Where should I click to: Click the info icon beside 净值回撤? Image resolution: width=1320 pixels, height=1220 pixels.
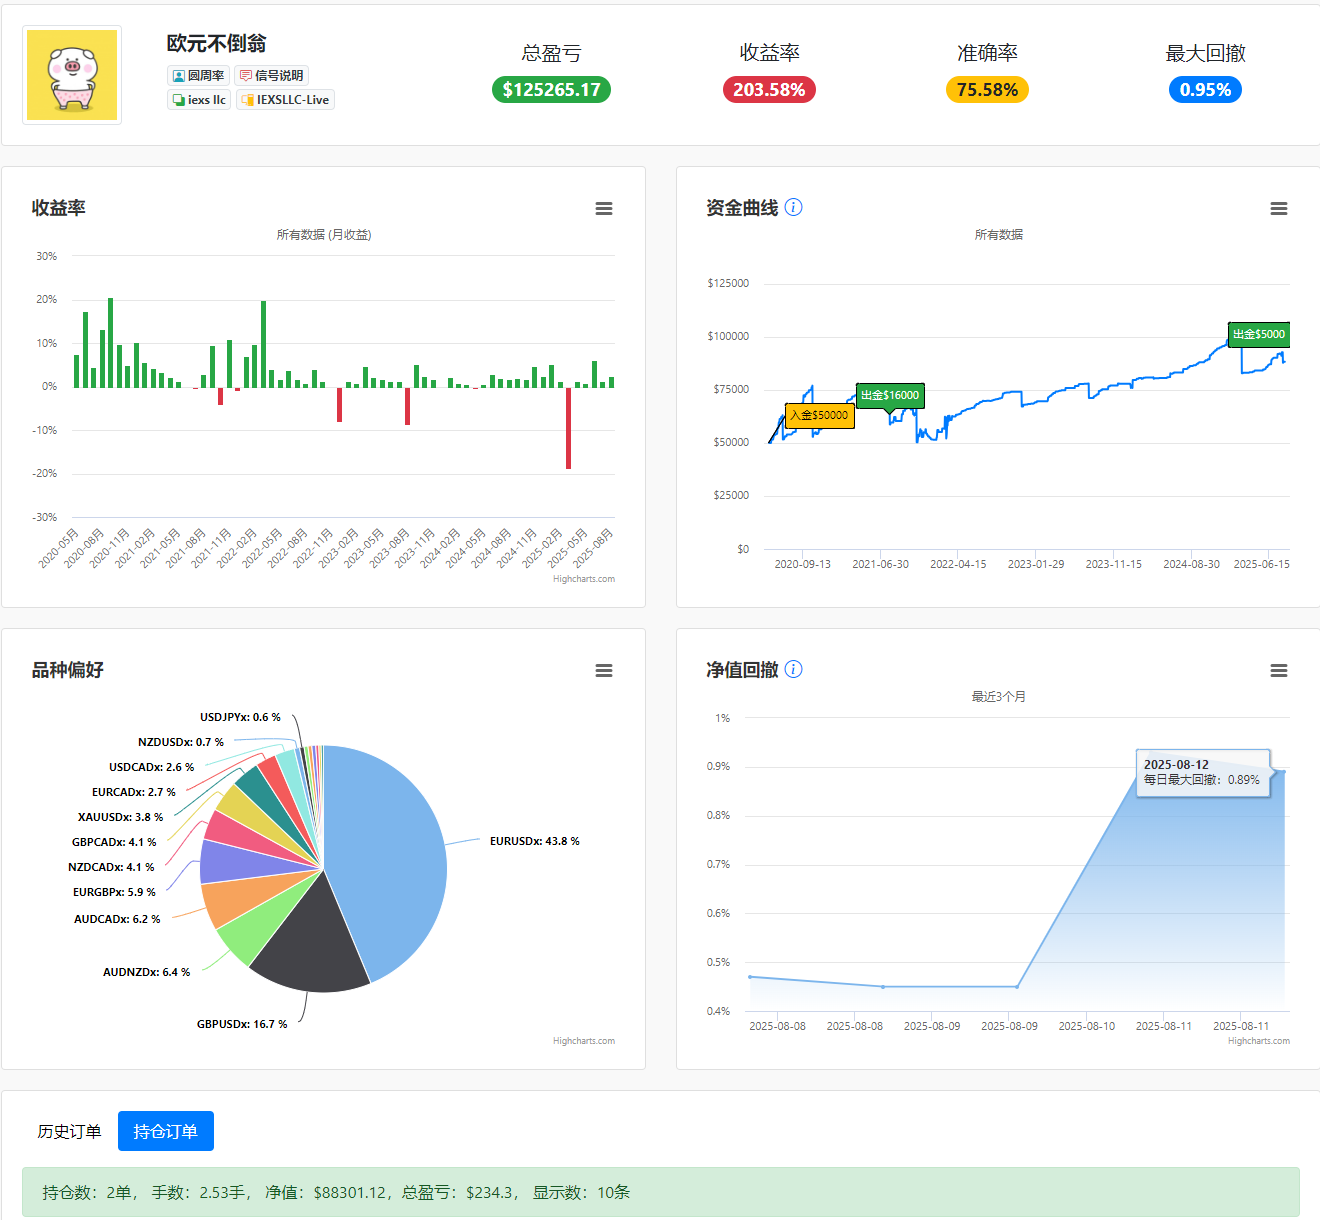(x=794, y=669)
